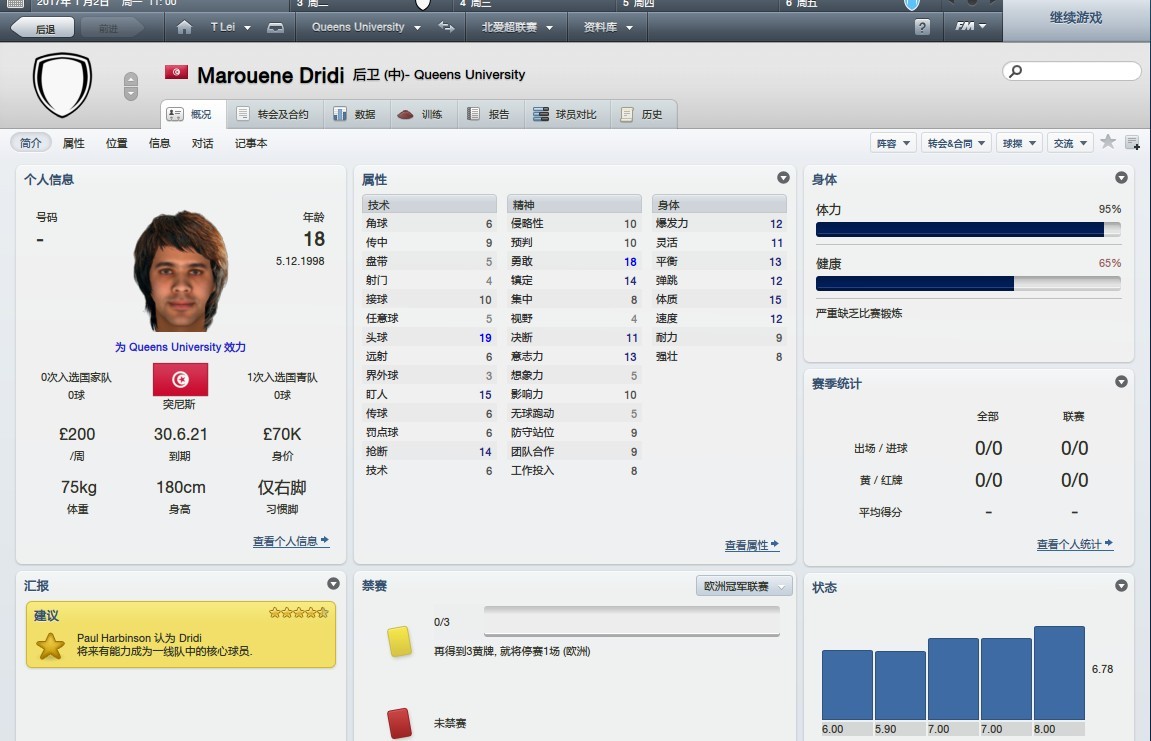Open the FM main menu
The width and height of the screenshot is (1151, 741).
point(970,26)
